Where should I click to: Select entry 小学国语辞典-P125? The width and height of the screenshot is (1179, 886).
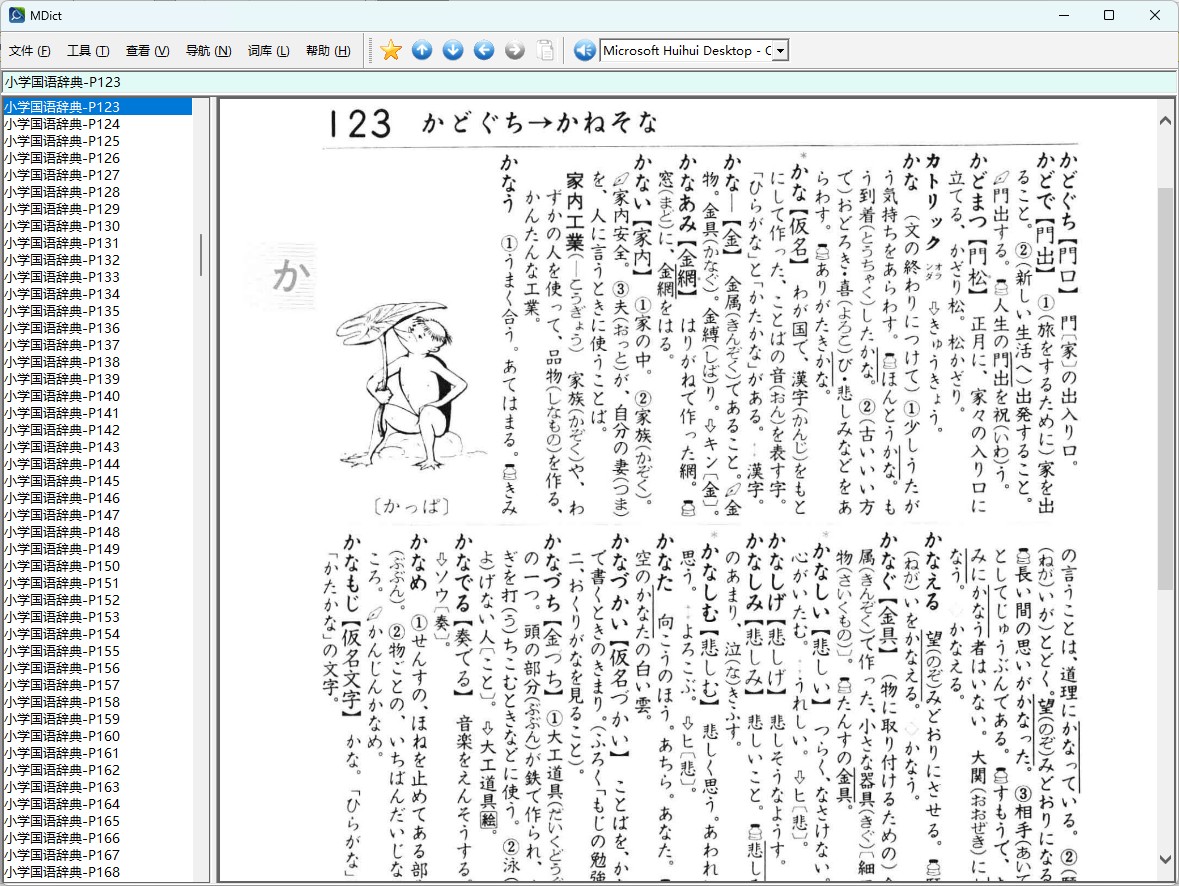tap(97, 141)
